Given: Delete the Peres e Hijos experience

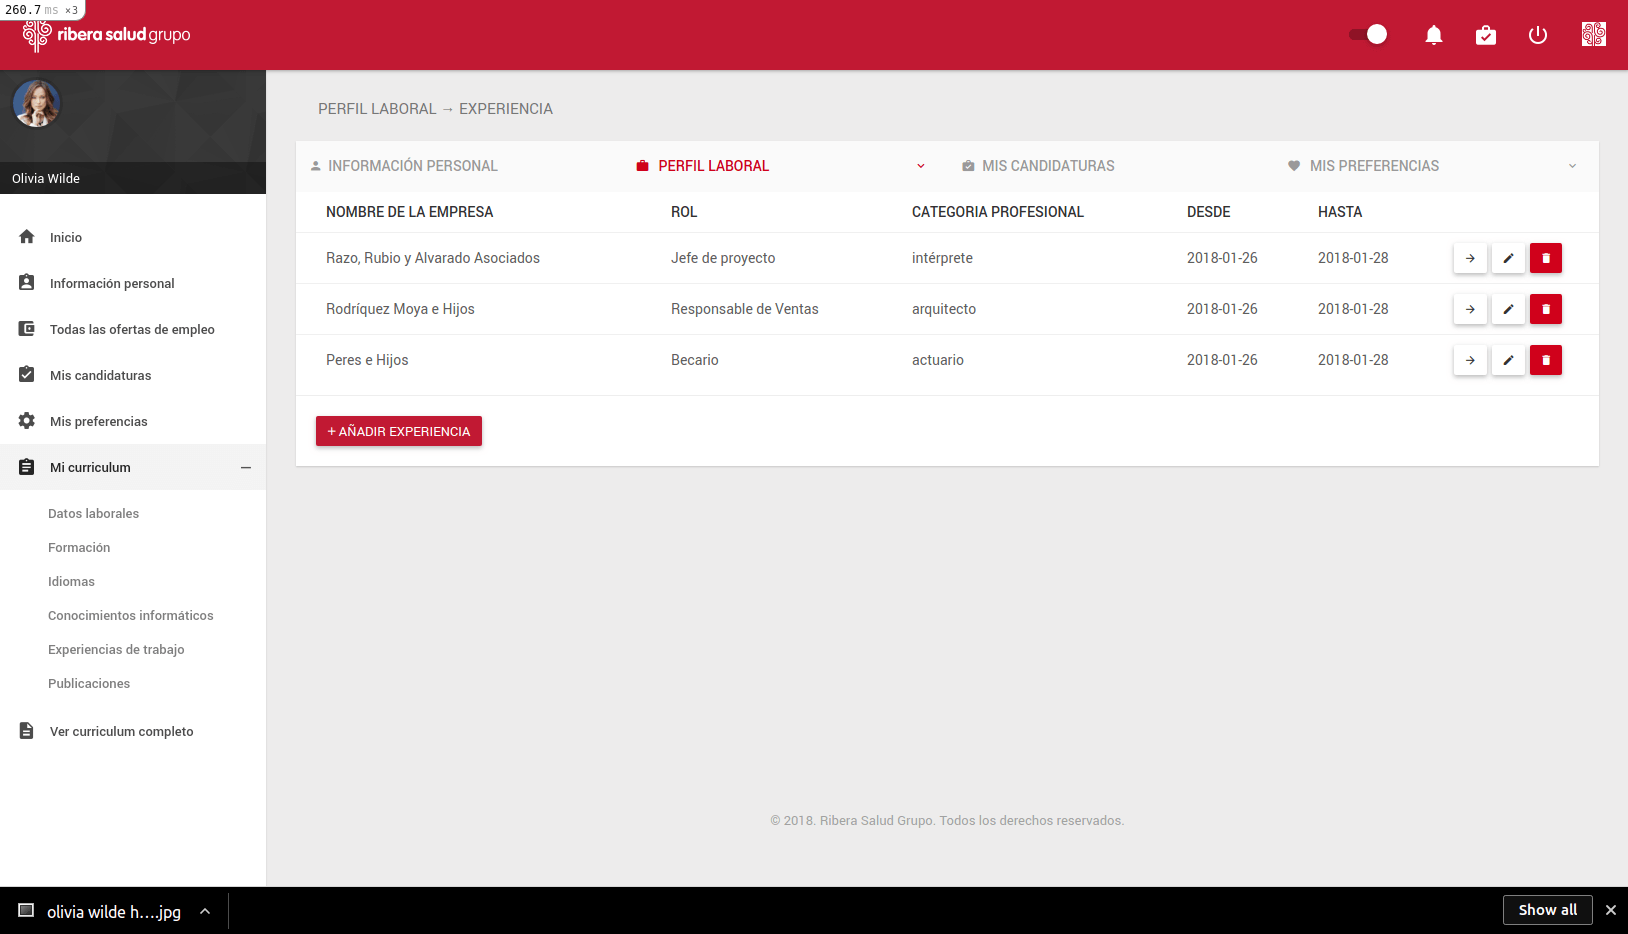Looking at the screenshot, I should pos(1546,360).
